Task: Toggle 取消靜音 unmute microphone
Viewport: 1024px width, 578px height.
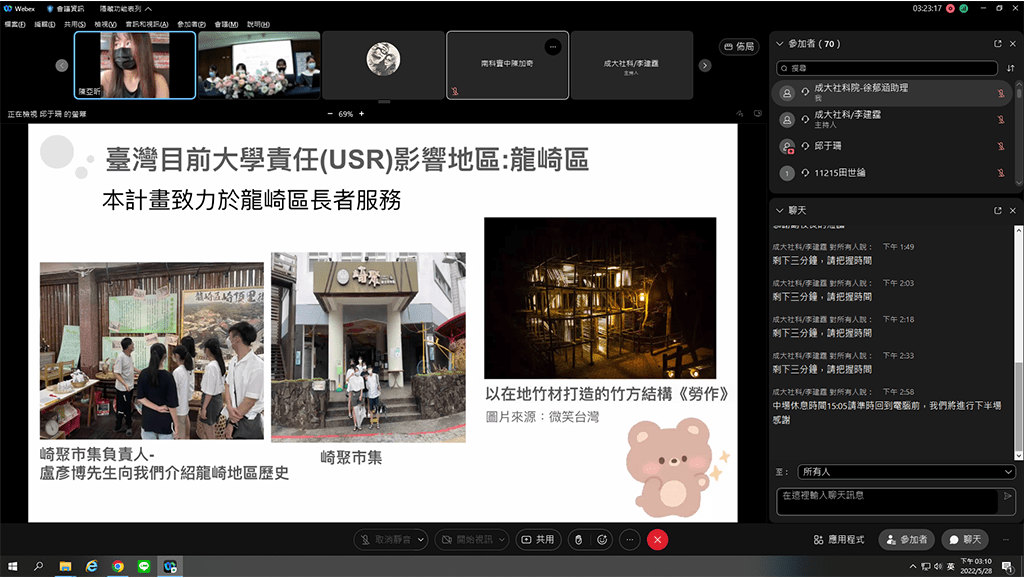Action: 387,539
